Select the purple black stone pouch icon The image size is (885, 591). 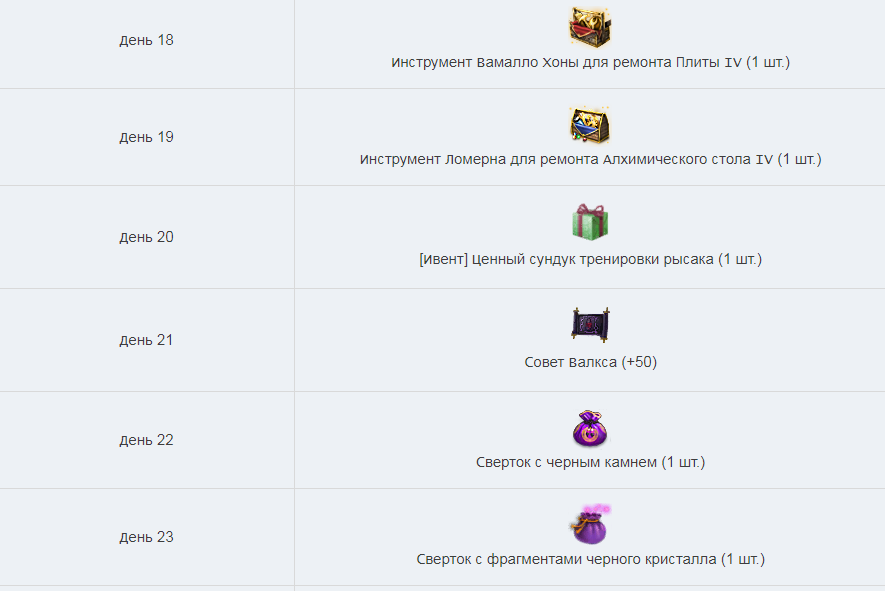(x=590, y=428)
